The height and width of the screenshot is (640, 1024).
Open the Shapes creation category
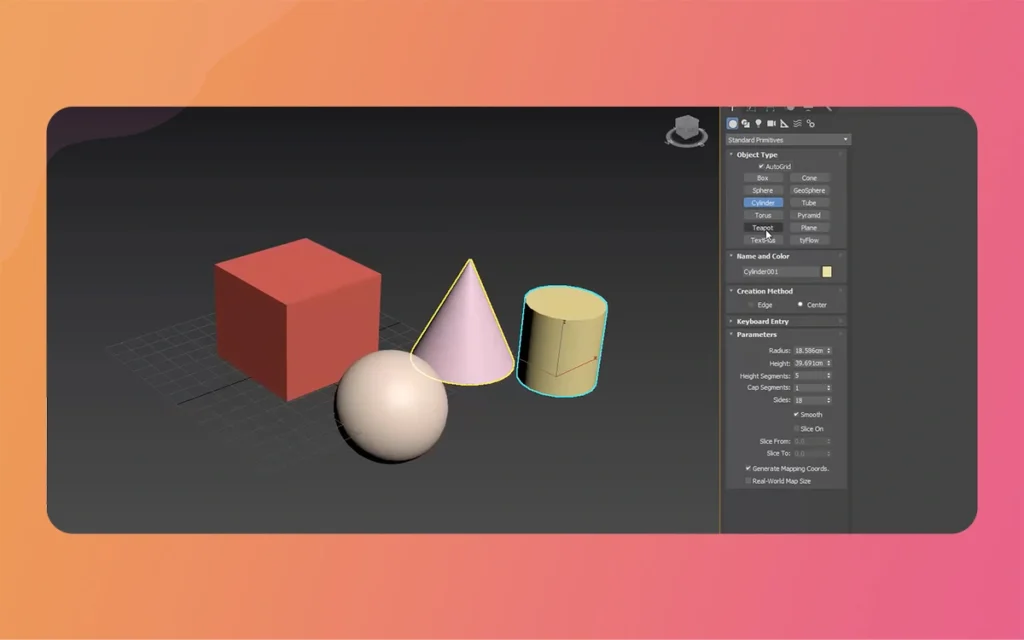pyautogui.click(x=745, y=123)
